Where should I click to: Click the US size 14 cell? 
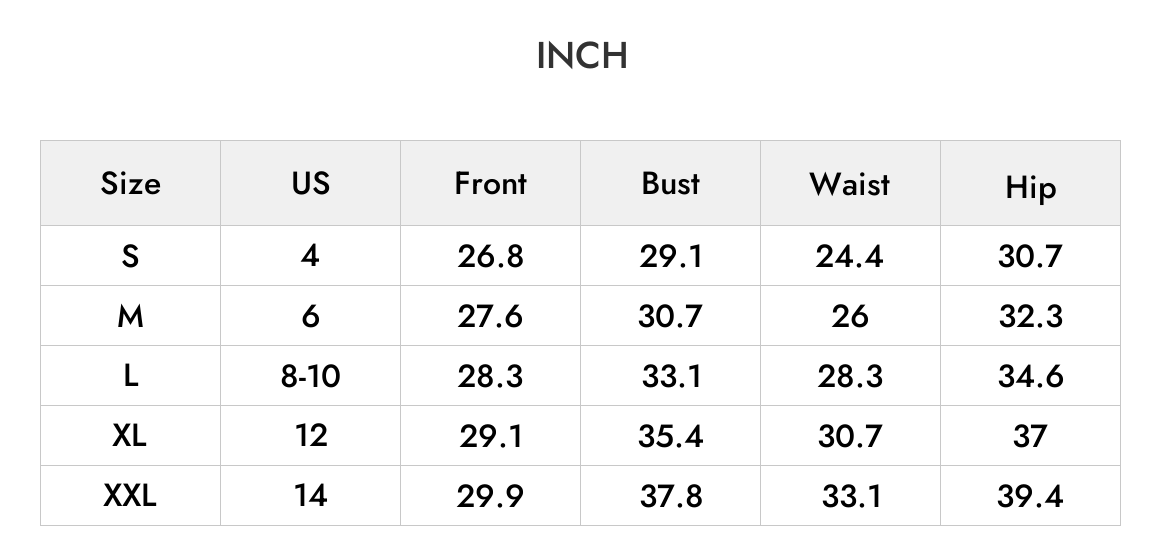point(310,496)
